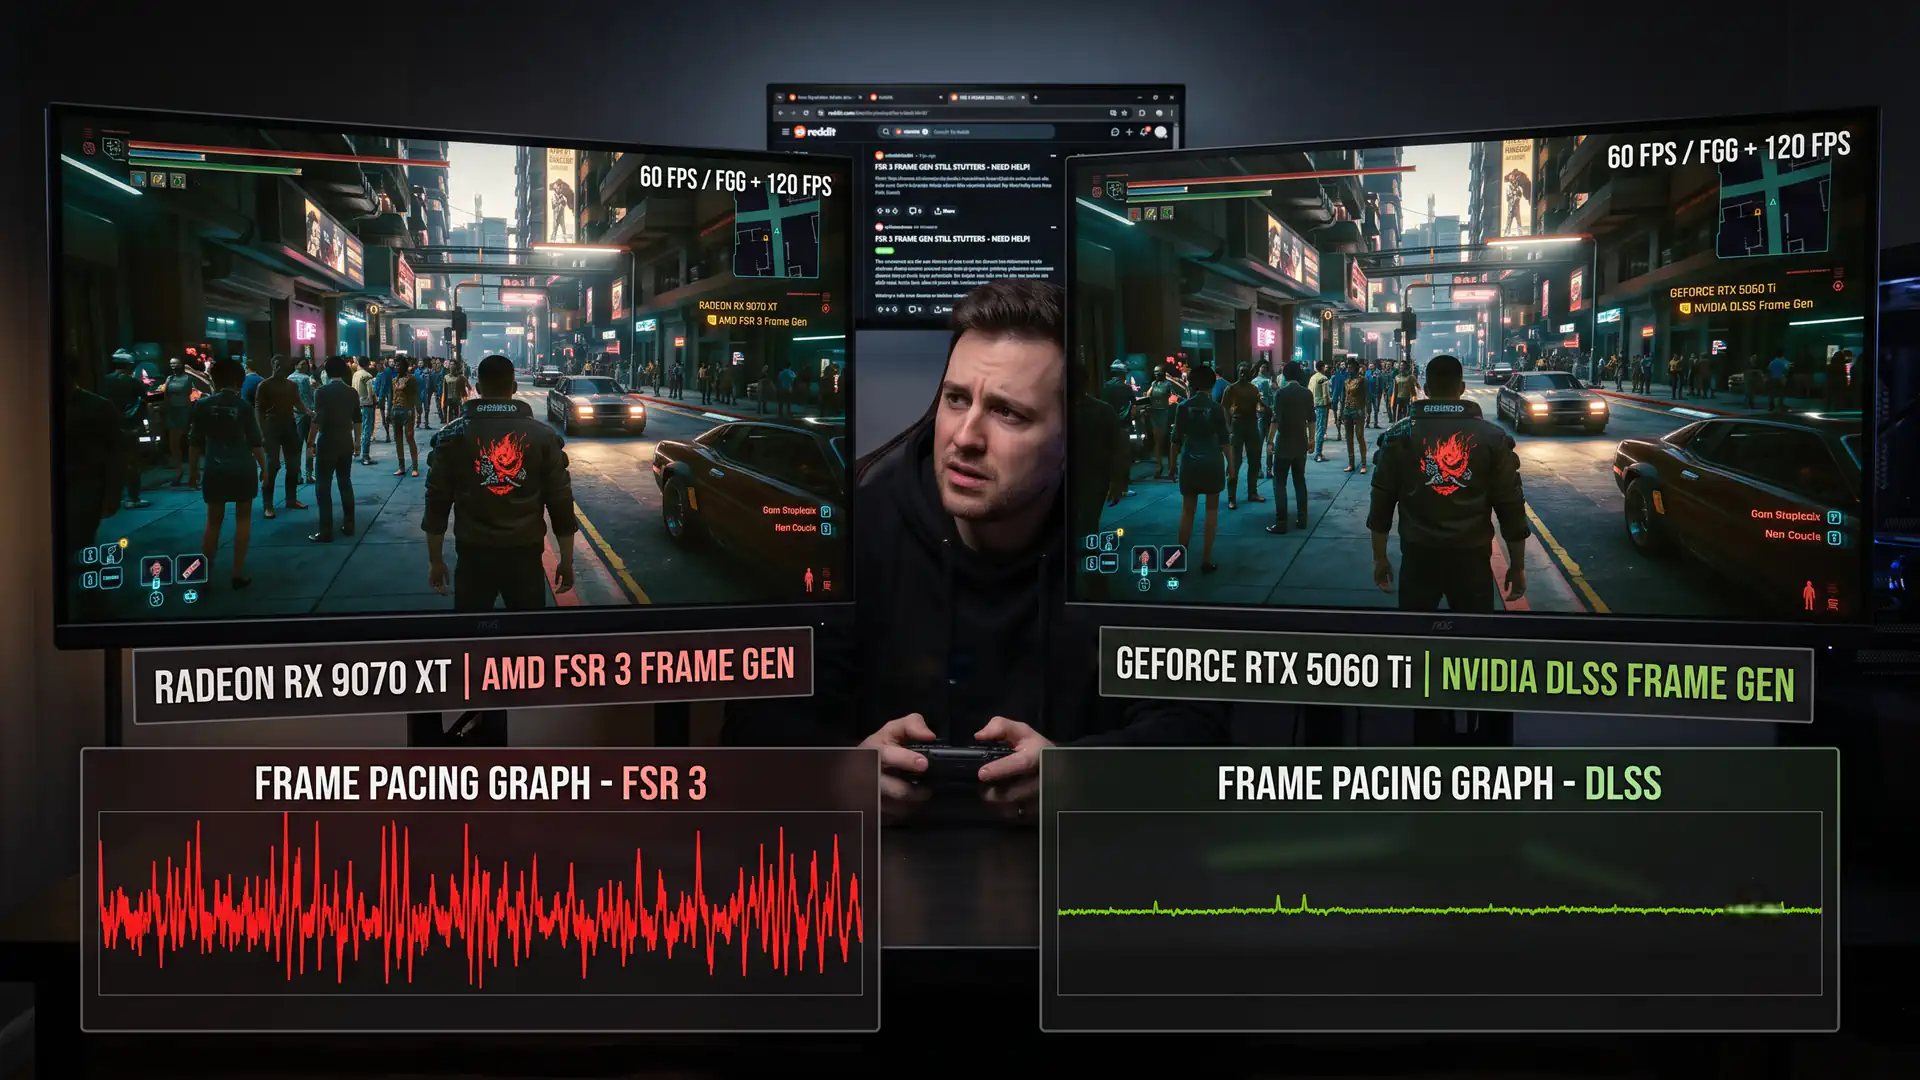The height and width of the screenshot is (1080, 1920).
Task: Click the red FSR 3 frame pacing graph
Action: click(x=480, y=903)
